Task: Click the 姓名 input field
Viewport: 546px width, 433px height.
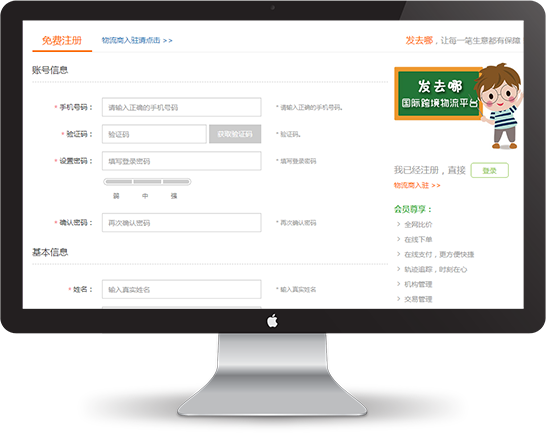Action: (x=181, y=289)
